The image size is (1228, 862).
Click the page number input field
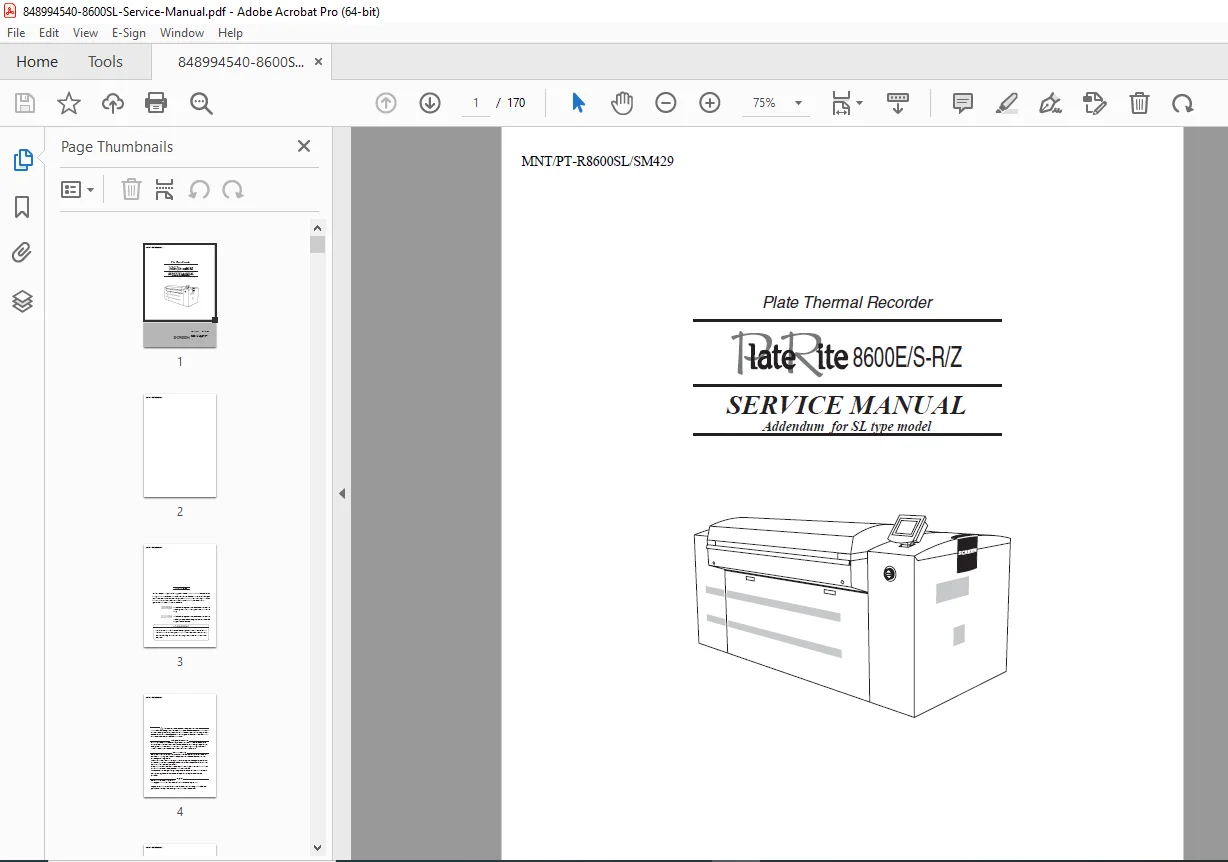[x=476, y=103]
